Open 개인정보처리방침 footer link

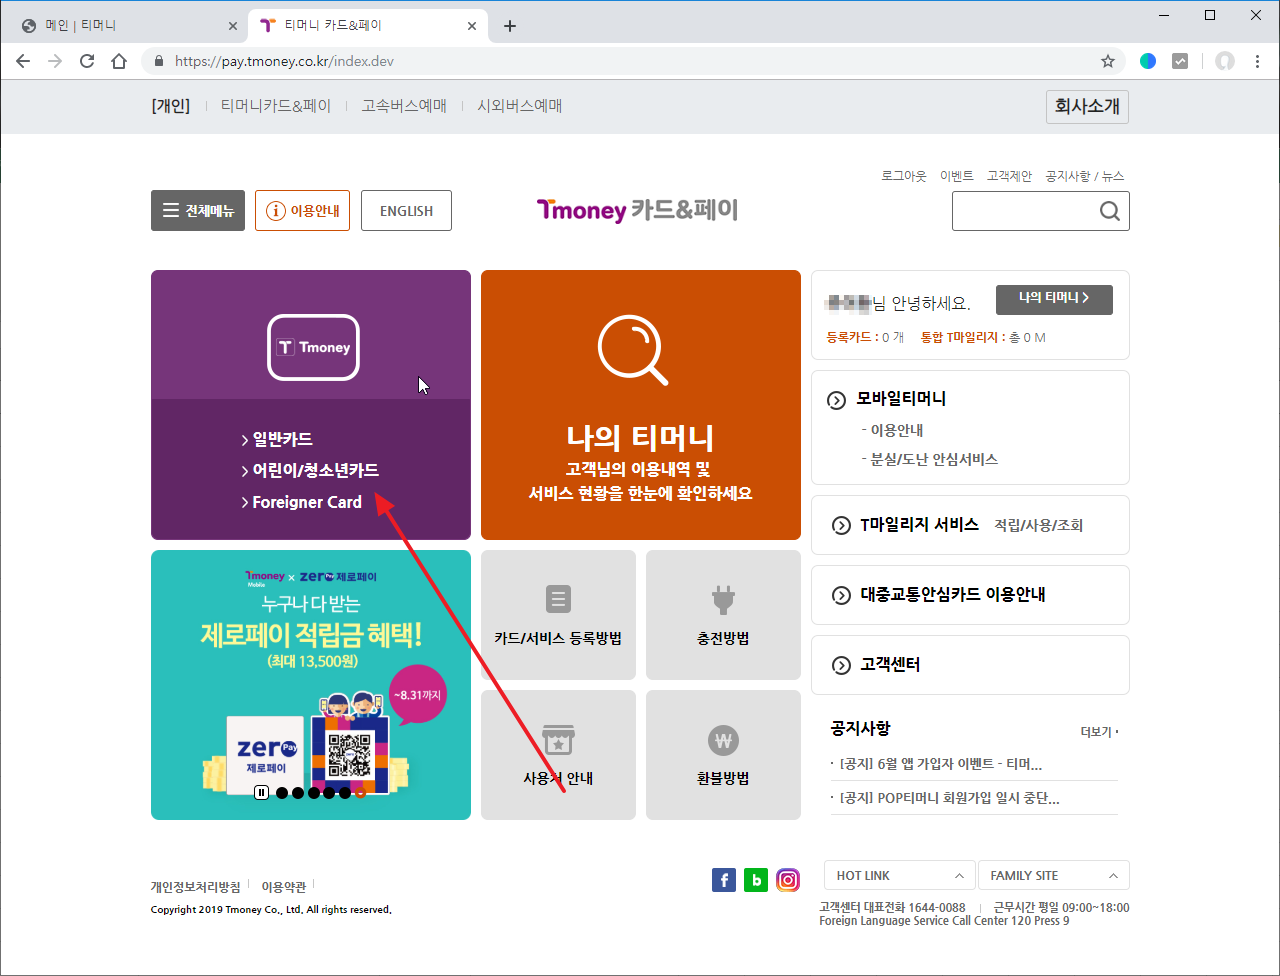point(195,887)
